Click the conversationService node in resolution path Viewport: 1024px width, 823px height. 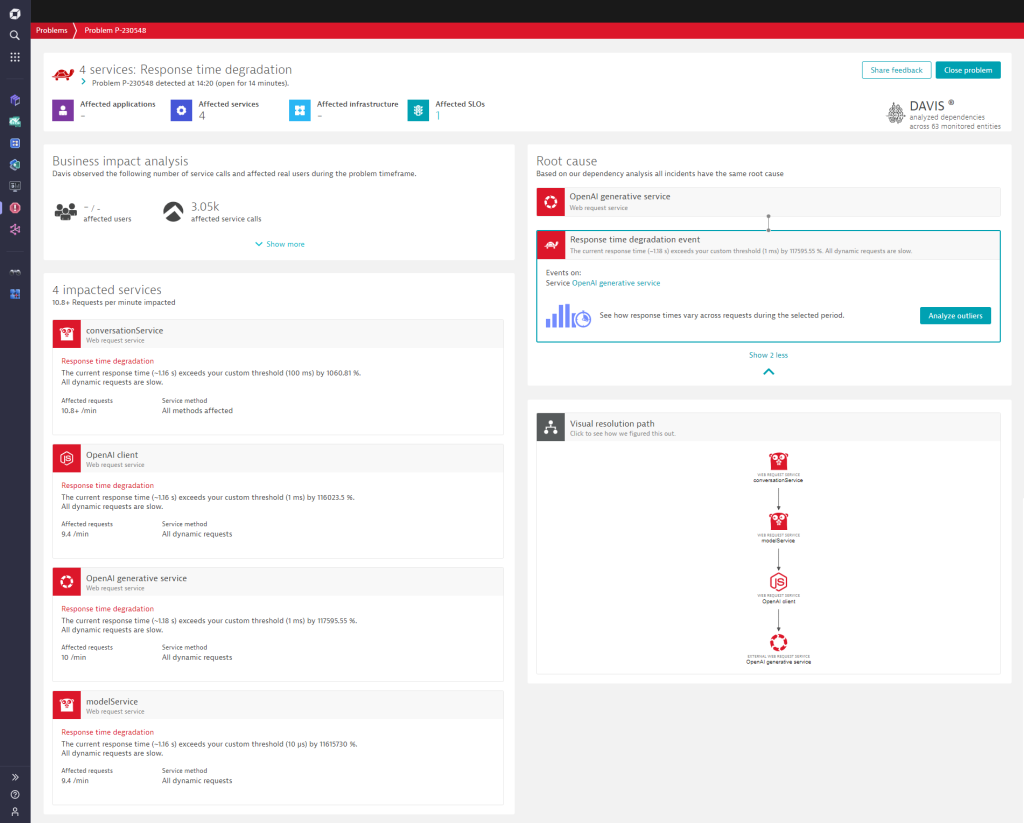click(778, 462)
